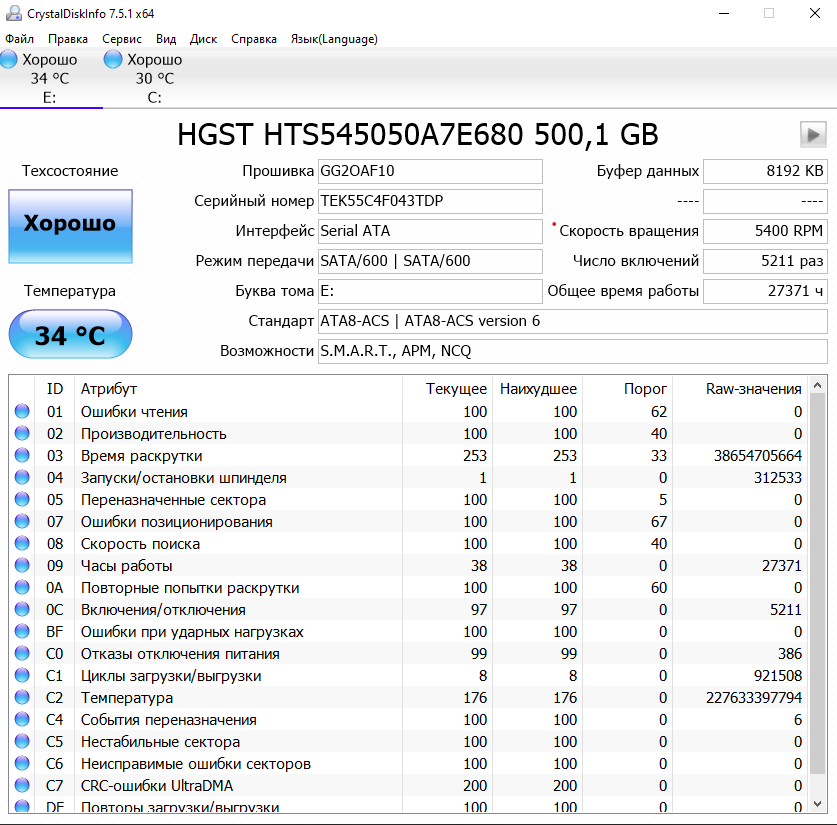The width and height of the screenshot is (837, 825).
Task: Click status orb for C4 События переназначения
Action: [x=22, y=719]
